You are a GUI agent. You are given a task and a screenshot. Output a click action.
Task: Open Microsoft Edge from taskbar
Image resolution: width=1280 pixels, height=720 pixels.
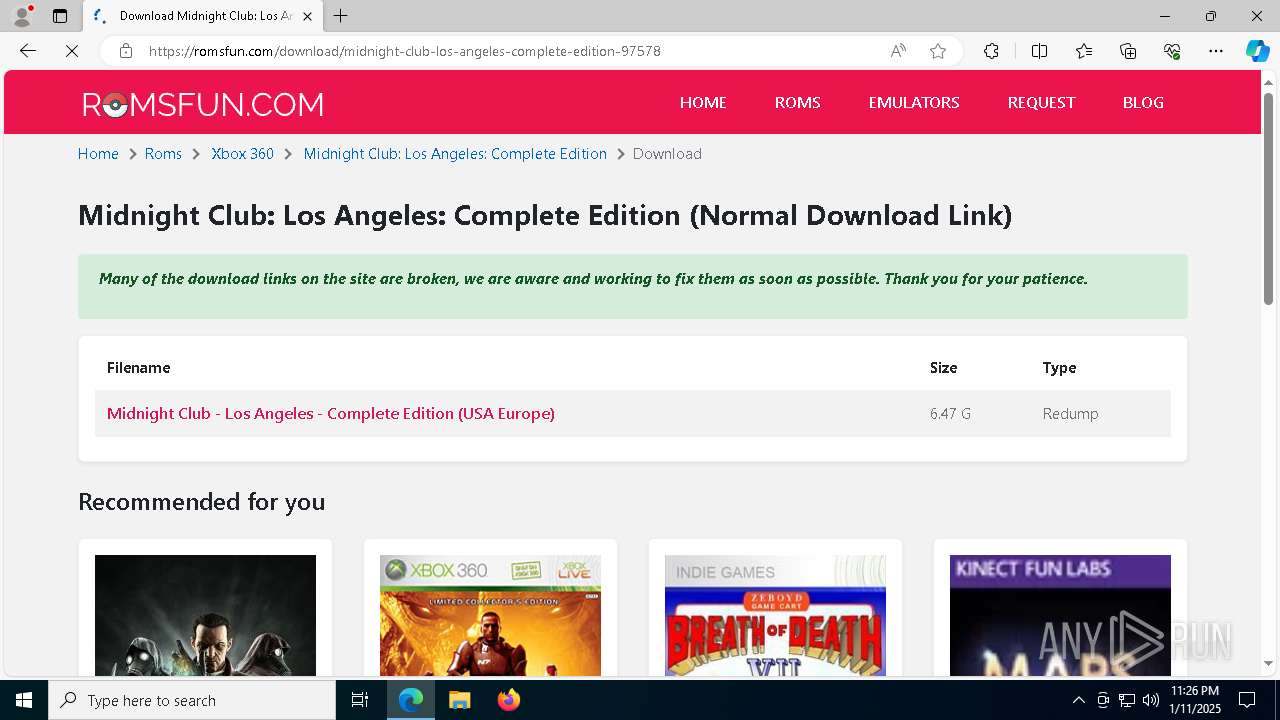point(411,700)
